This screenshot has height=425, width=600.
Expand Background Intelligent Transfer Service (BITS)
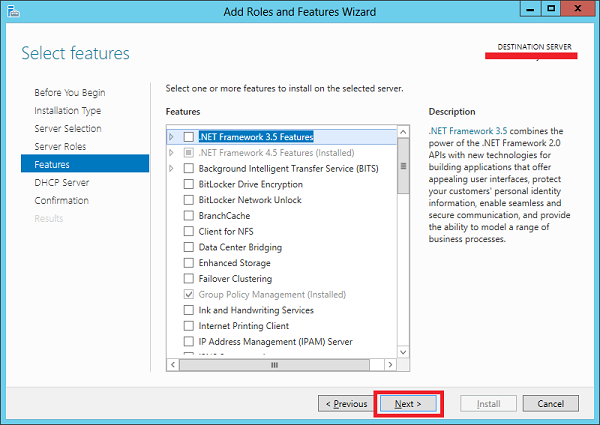pos(172,169)
